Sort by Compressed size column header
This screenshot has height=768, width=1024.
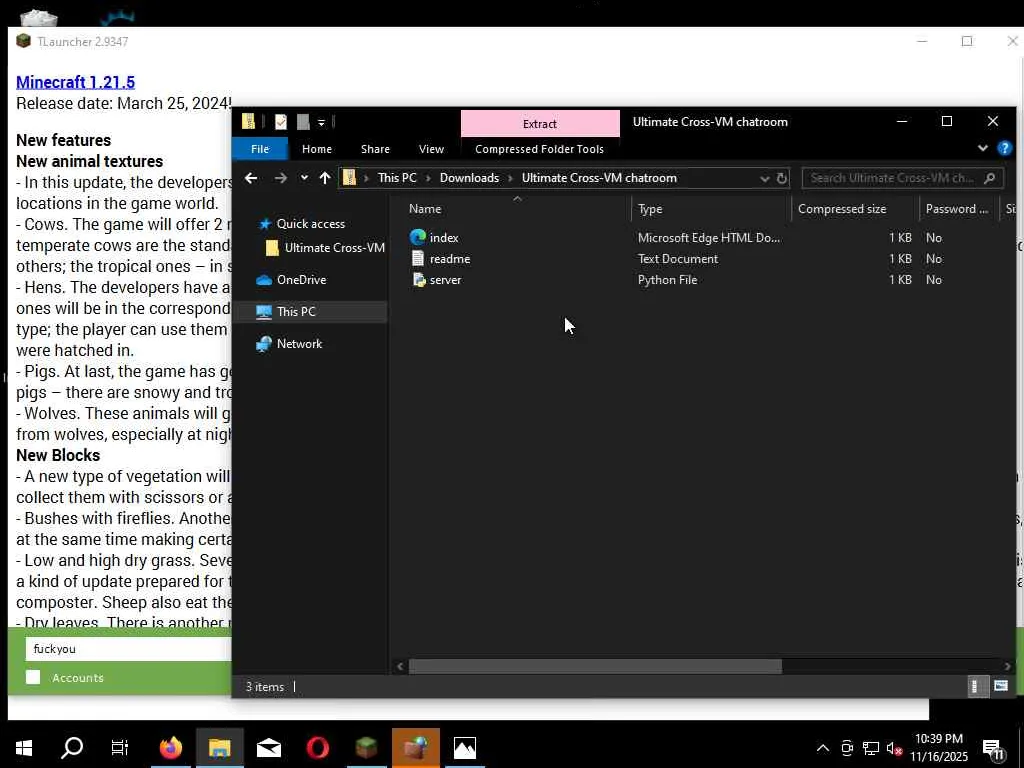click(842, 209)
